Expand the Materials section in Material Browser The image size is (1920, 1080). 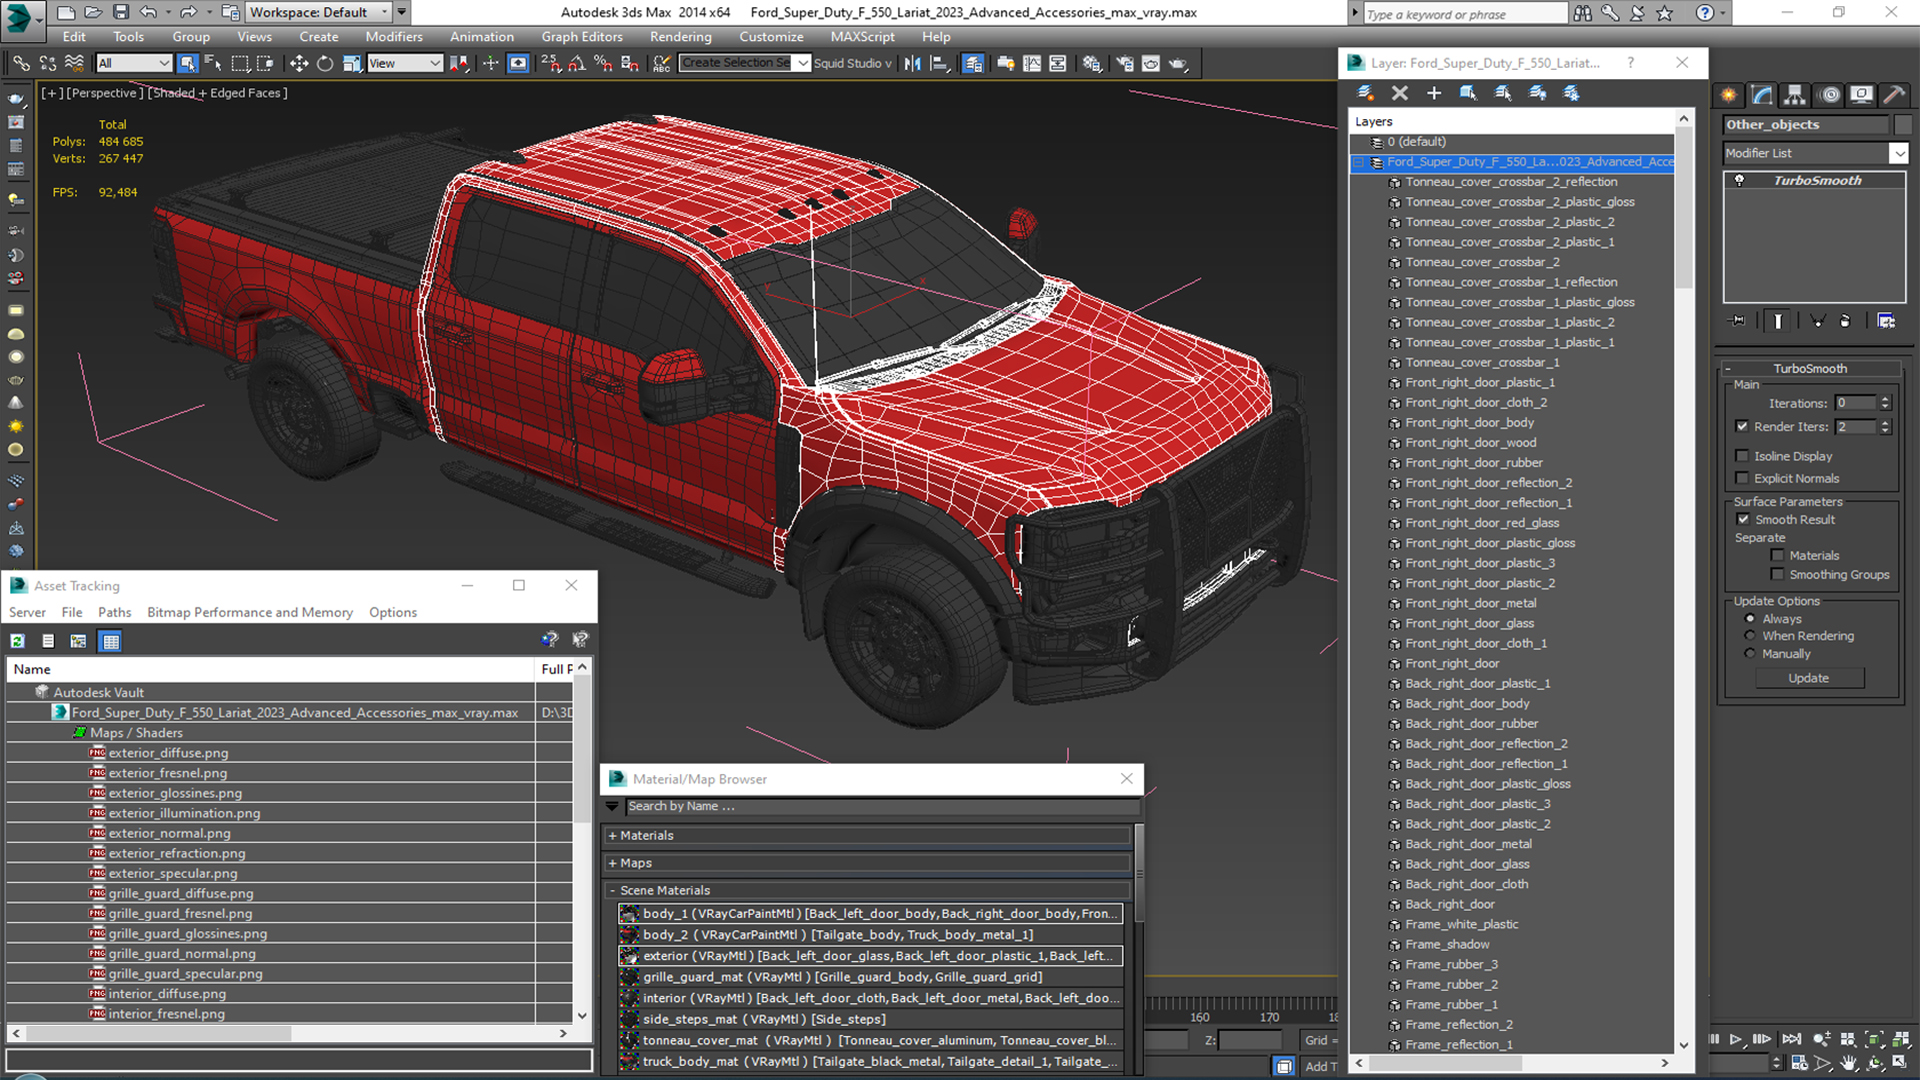click(612, 836)
